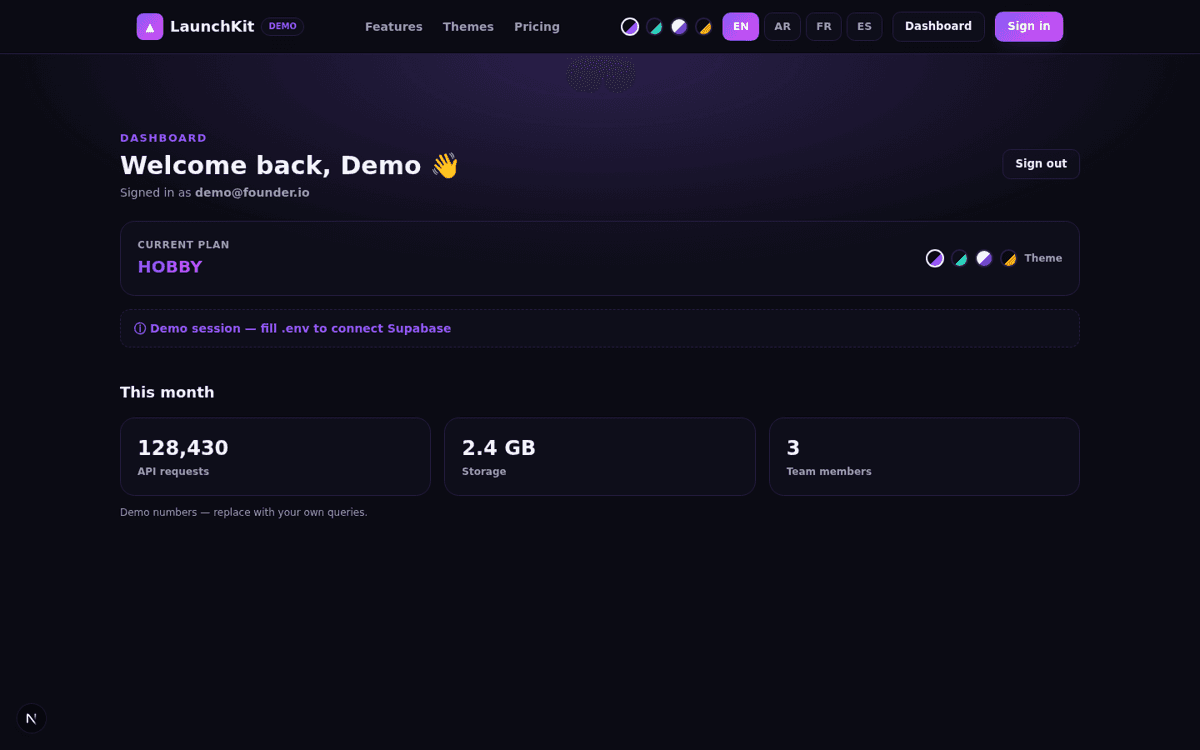Screen dimensions: 1200x750
Task: Switch language to ES
Action: (x=865, y=27)
